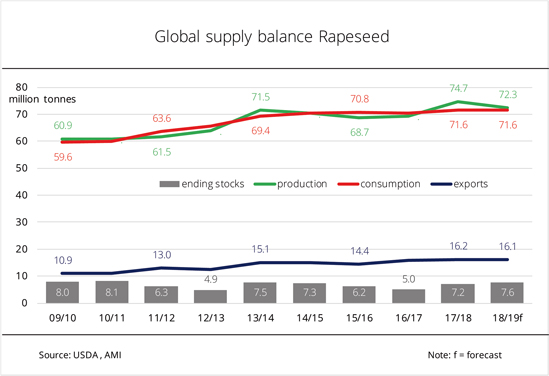
Task: Click the Source: USDA, AMI text
Action: pos(80,355)
